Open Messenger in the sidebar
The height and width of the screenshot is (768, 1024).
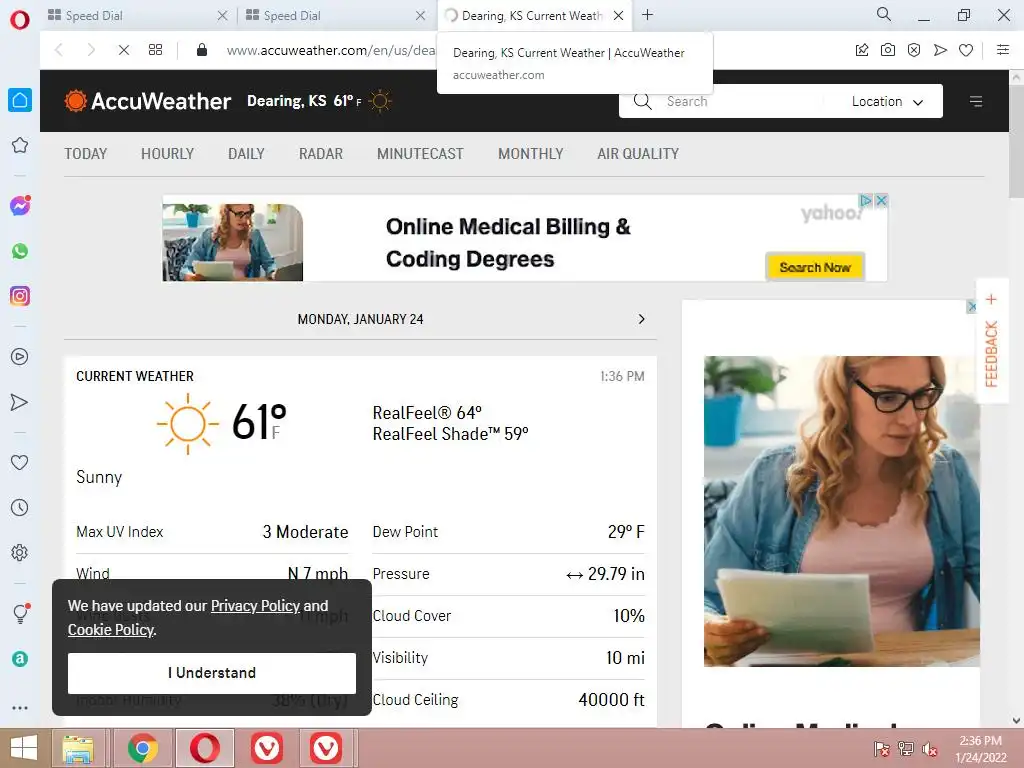[x=20, y=206]
